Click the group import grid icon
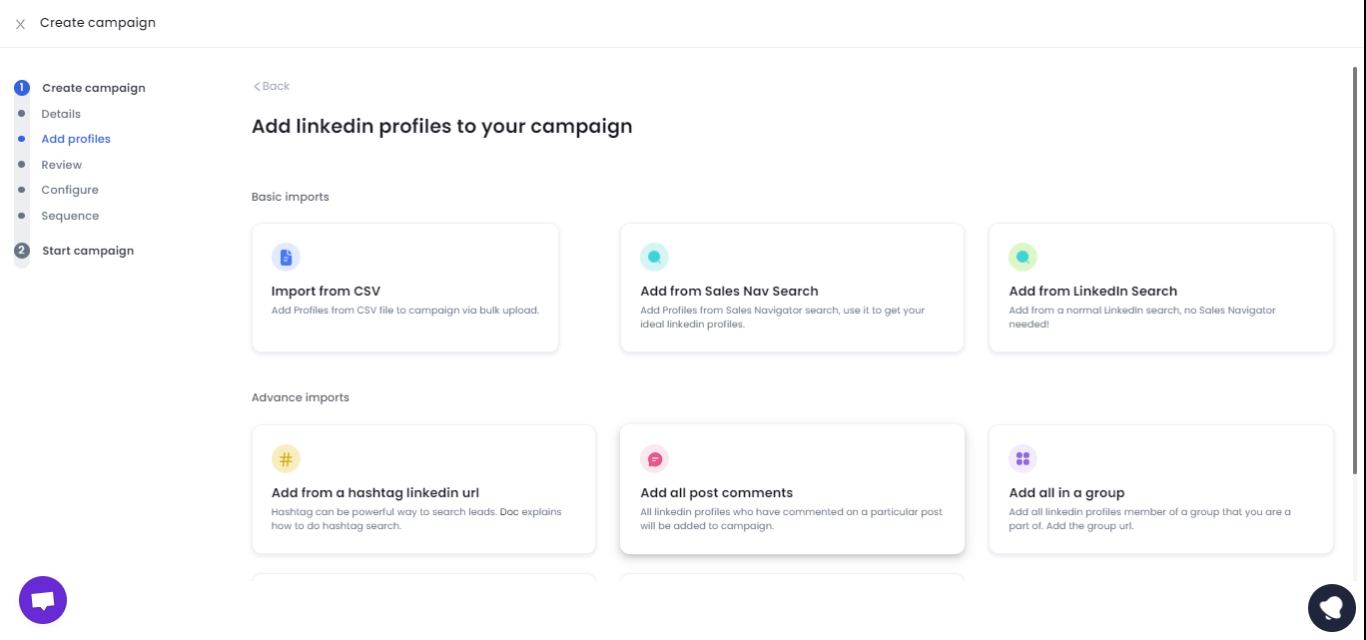This screenshot has height=640, width=1366. click(x=1023, y=458)
